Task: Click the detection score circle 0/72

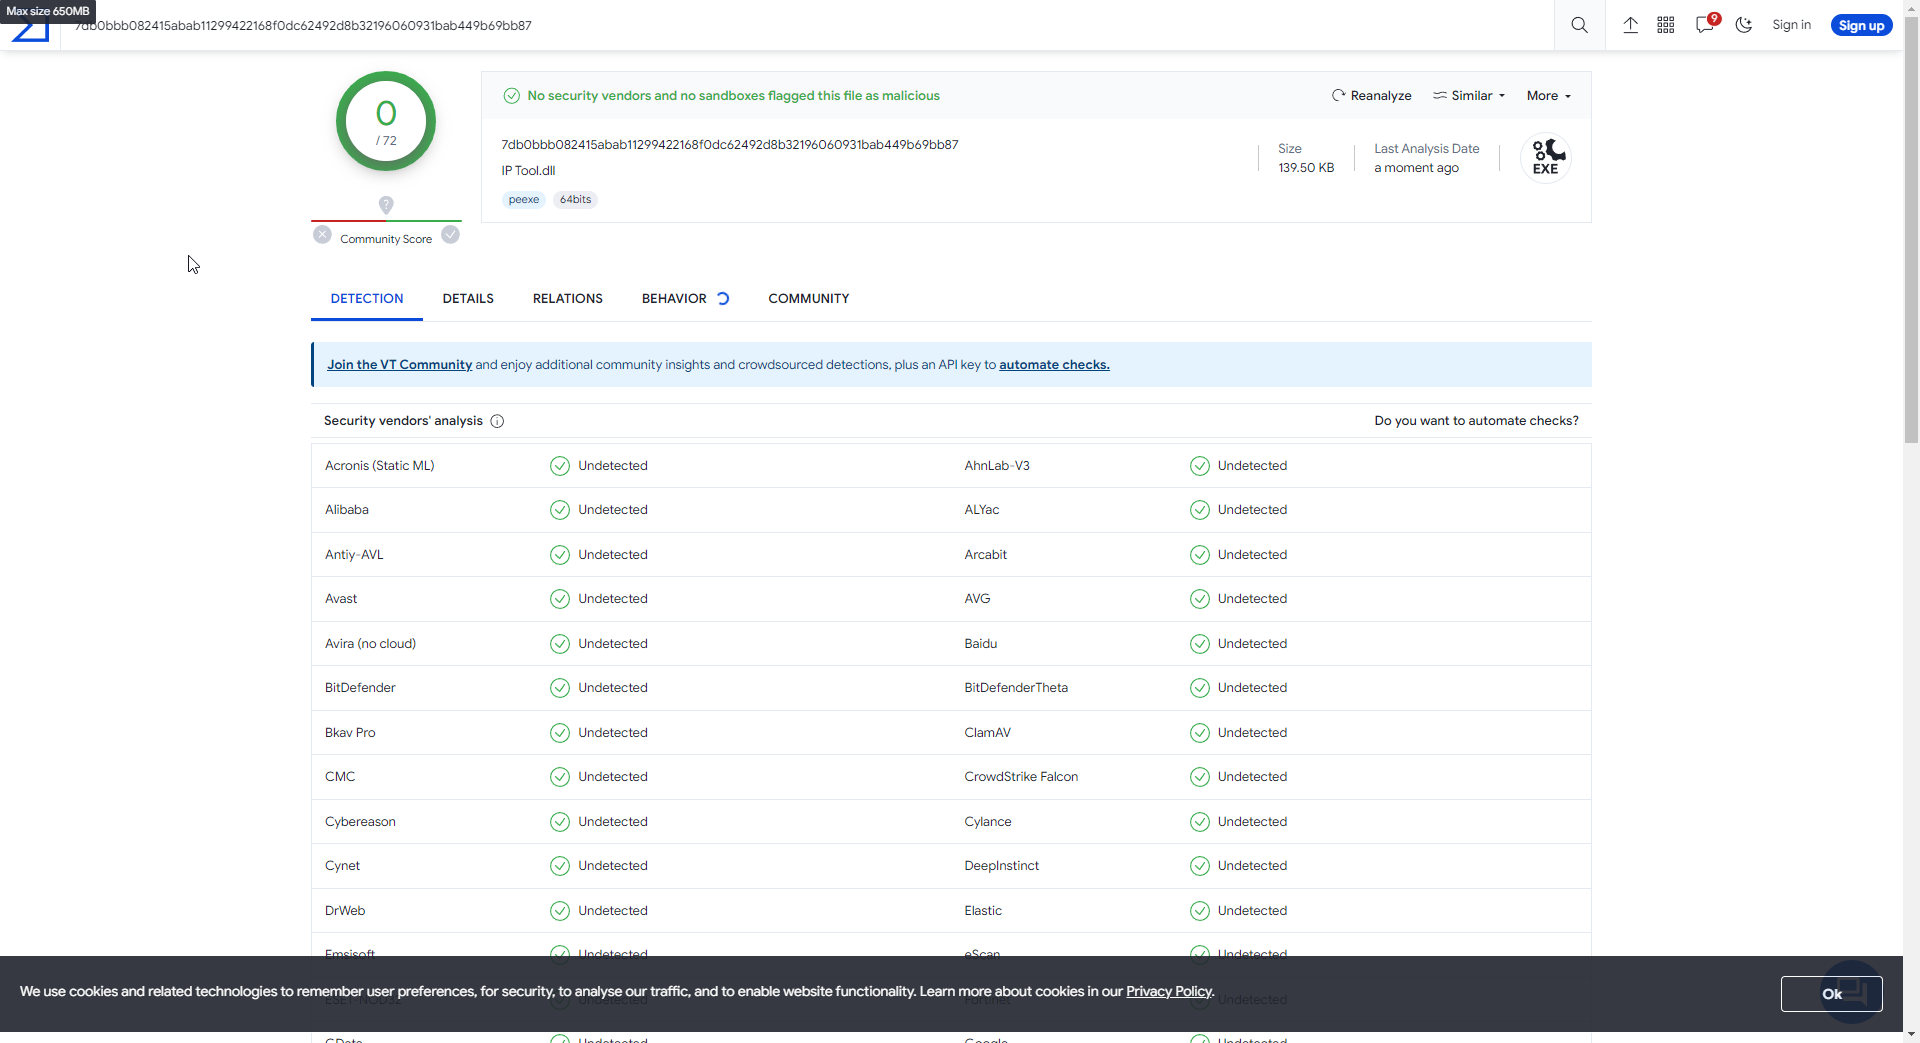Action: point(386,121)
